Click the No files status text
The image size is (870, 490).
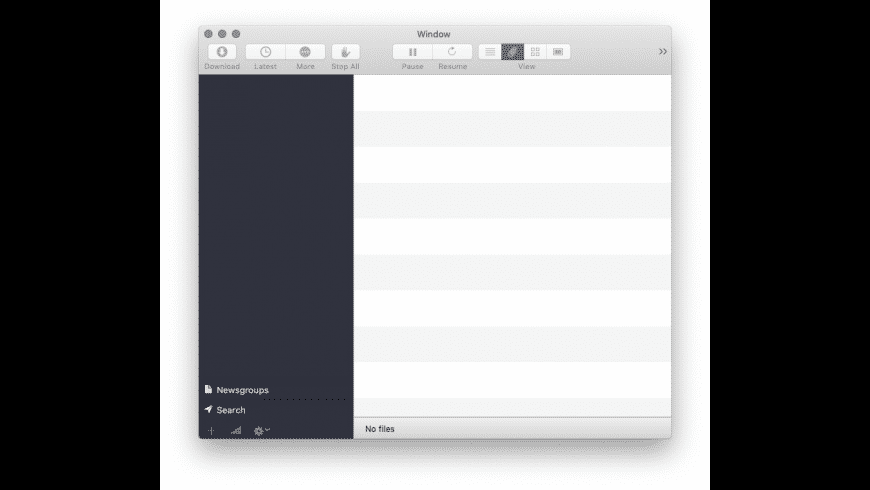click(x=380, y=429)
